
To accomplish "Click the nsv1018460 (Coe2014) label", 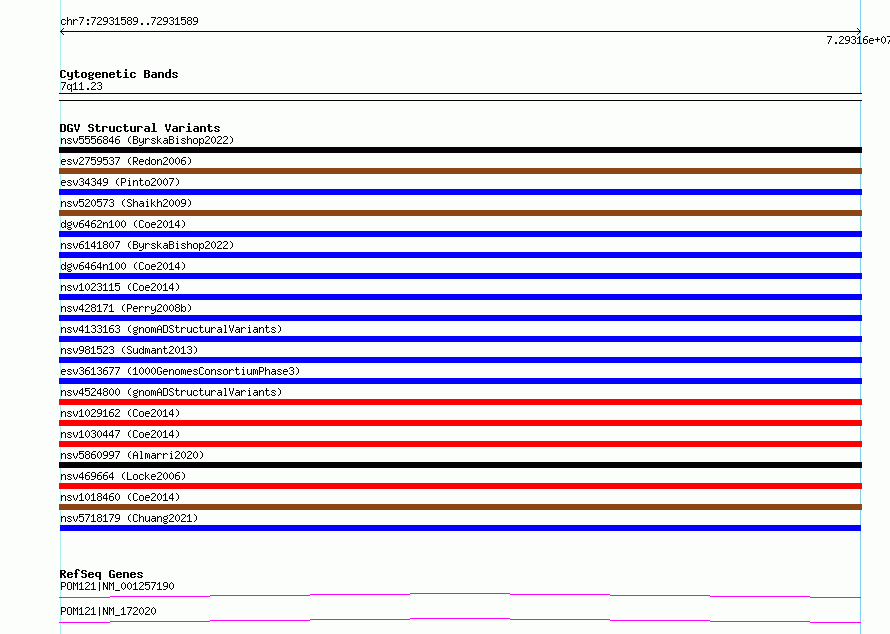I will point(120,497).
